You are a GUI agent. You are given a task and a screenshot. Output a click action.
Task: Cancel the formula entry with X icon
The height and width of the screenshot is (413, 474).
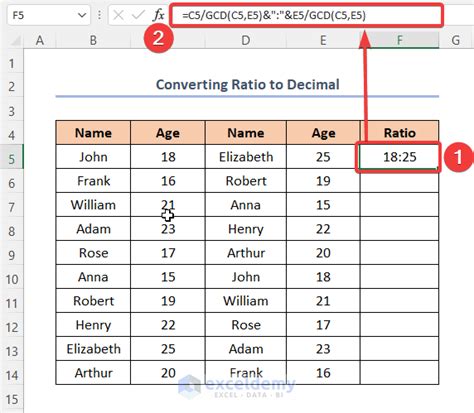coord(118,15)
